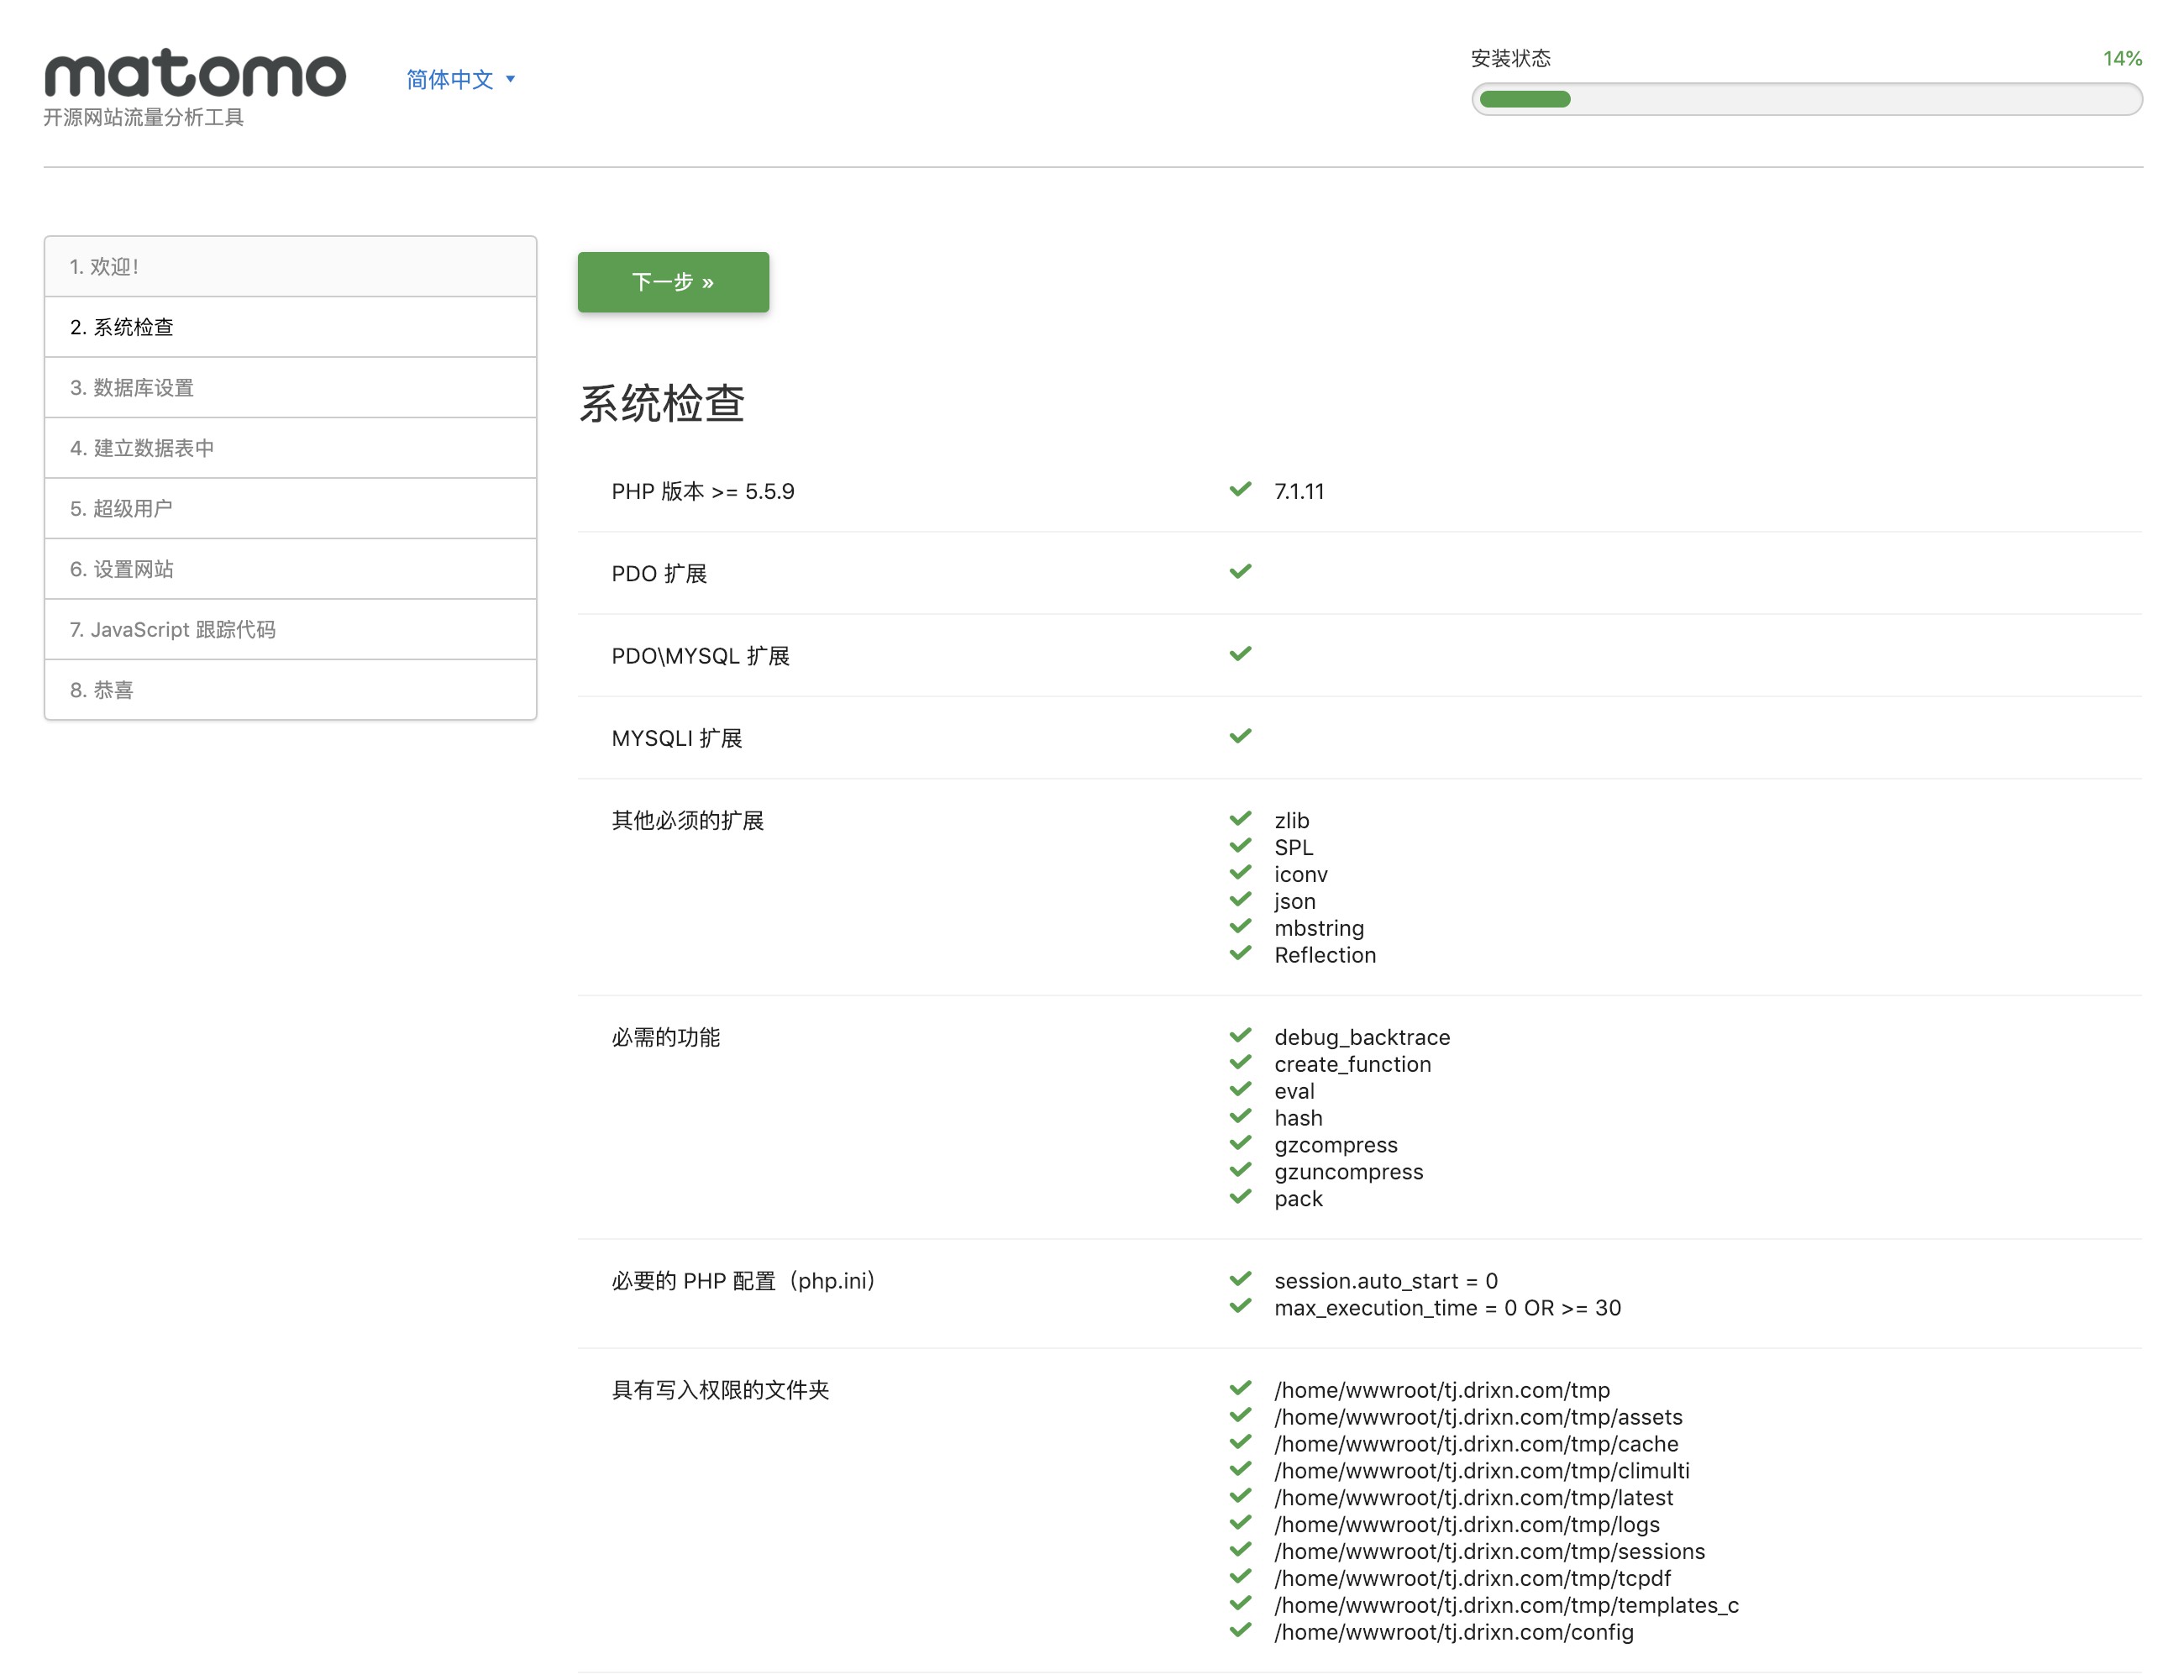
Task: Click the installation progress bar
Action: (1806, 99)
